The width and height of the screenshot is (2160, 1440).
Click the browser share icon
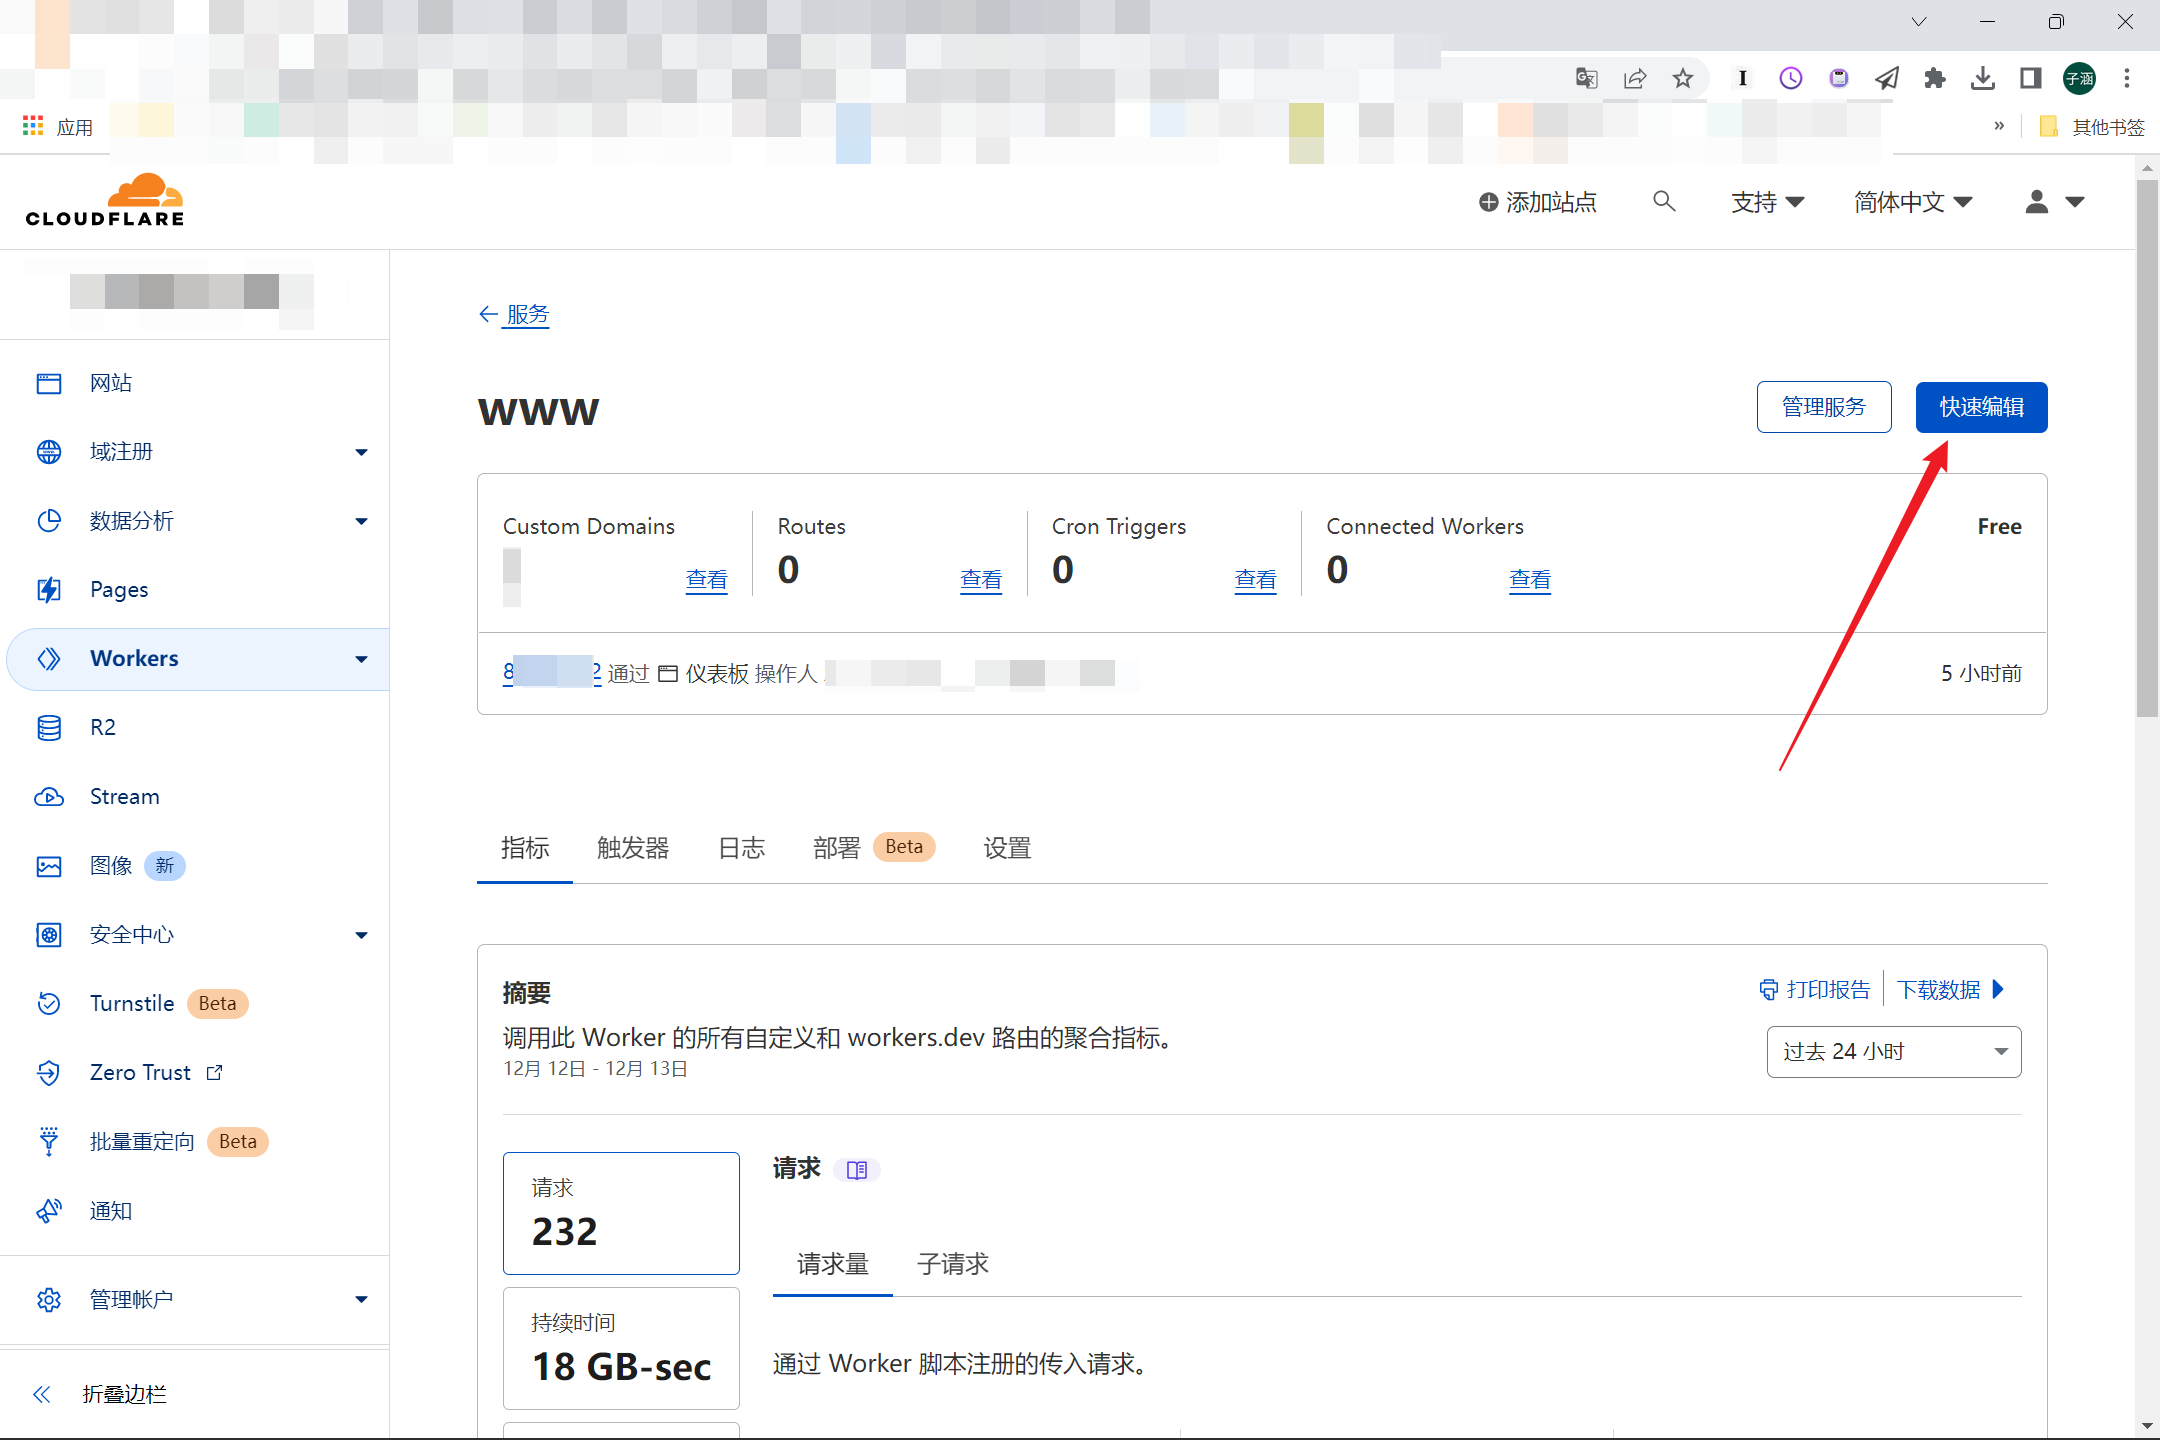click(1635, 78)
